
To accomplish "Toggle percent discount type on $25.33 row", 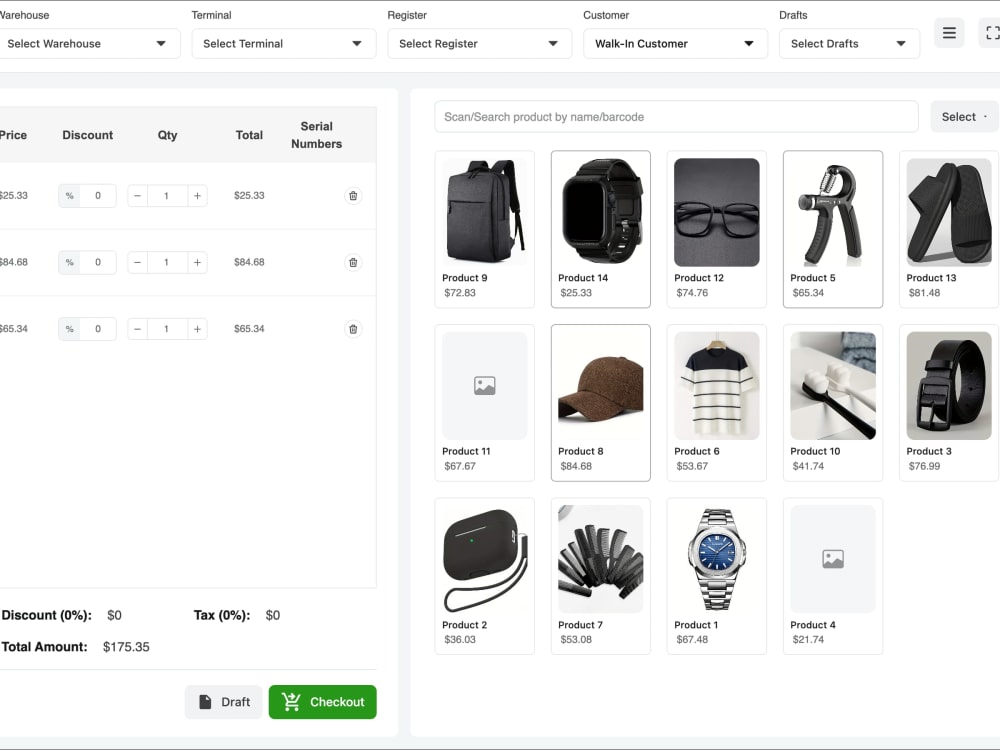I will [x=70, y=196].
